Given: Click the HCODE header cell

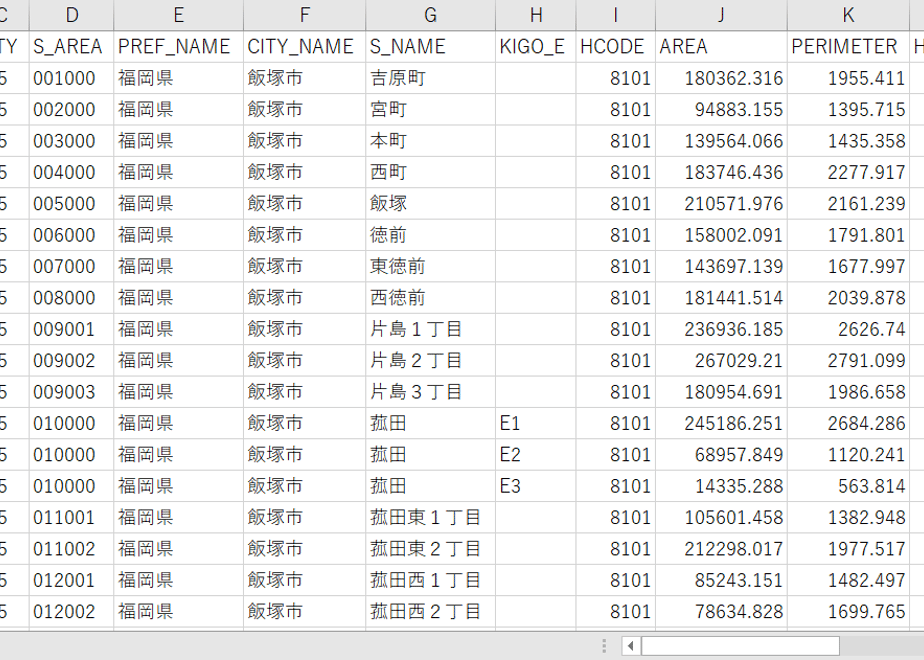Looking at the screenshot, I should pyautogui.click(x=616, y=47).
